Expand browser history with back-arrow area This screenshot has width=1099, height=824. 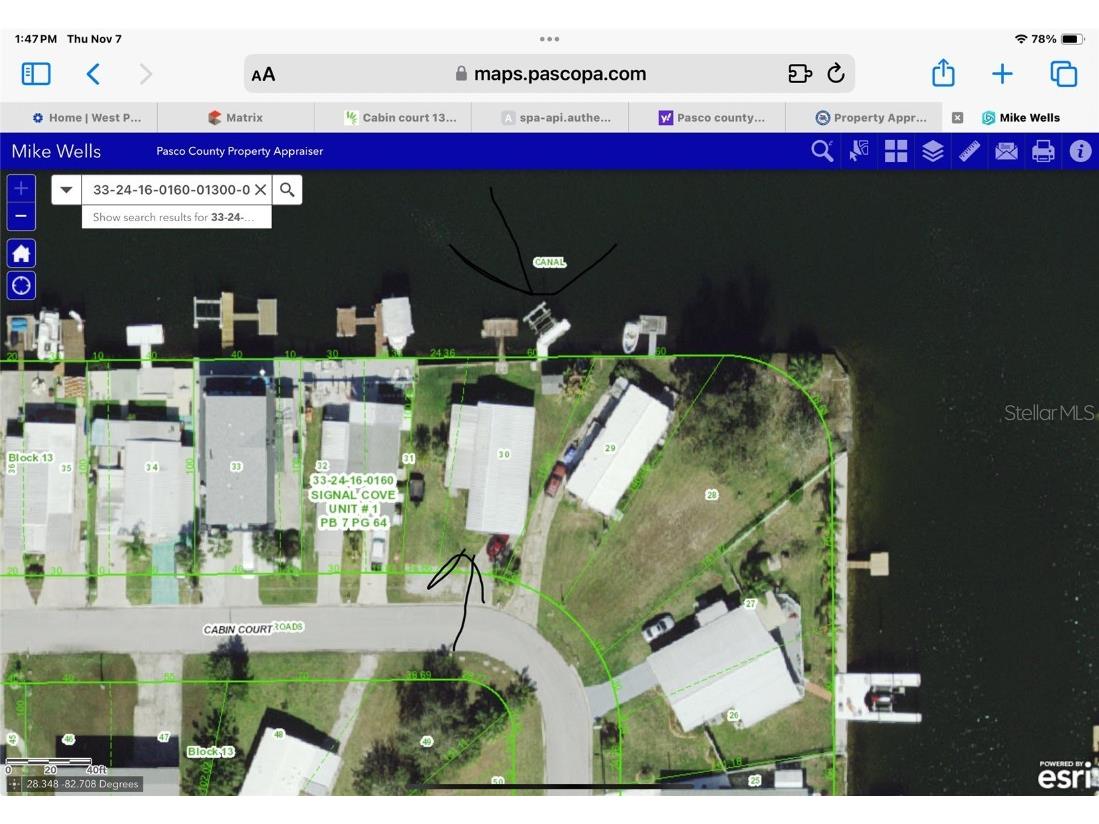click(93, 73)
